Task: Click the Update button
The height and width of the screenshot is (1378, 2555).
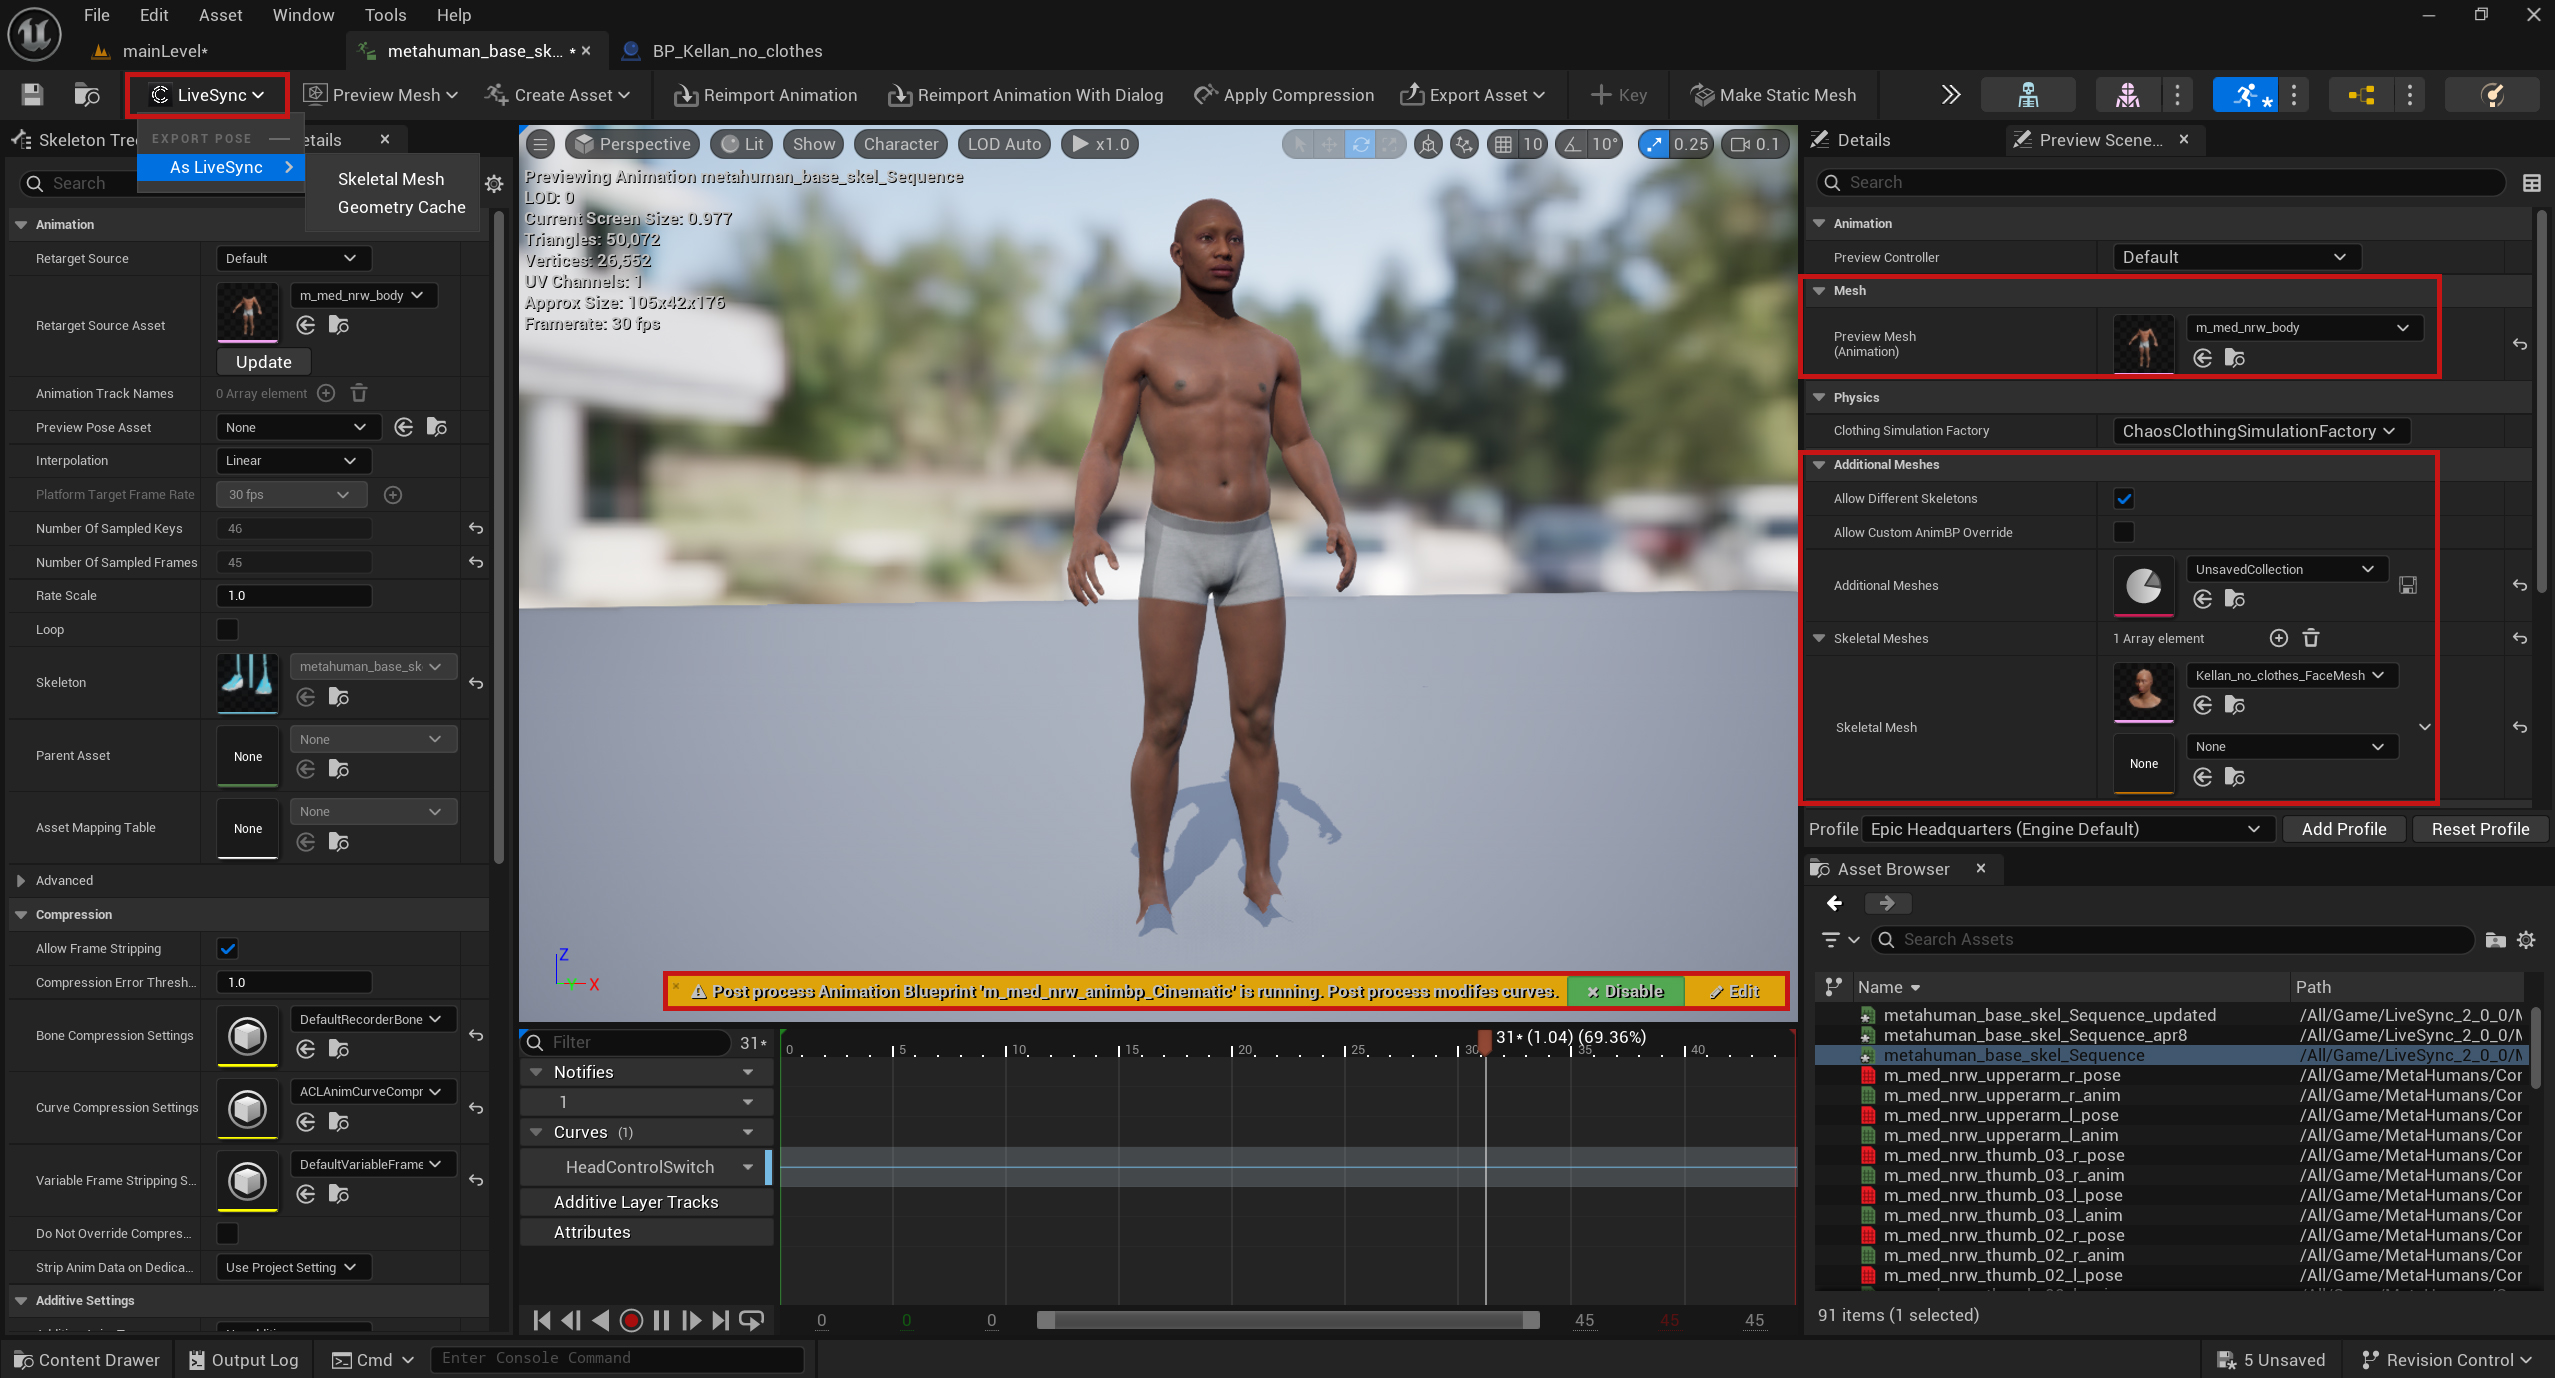Action: (264, 362)
